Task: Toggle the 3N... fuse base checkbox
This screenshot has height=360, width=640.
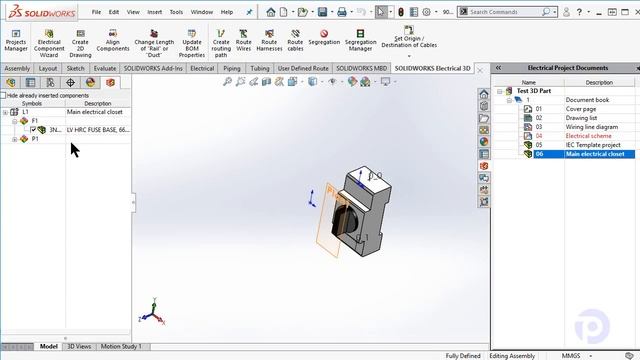Action: [33, 129]
